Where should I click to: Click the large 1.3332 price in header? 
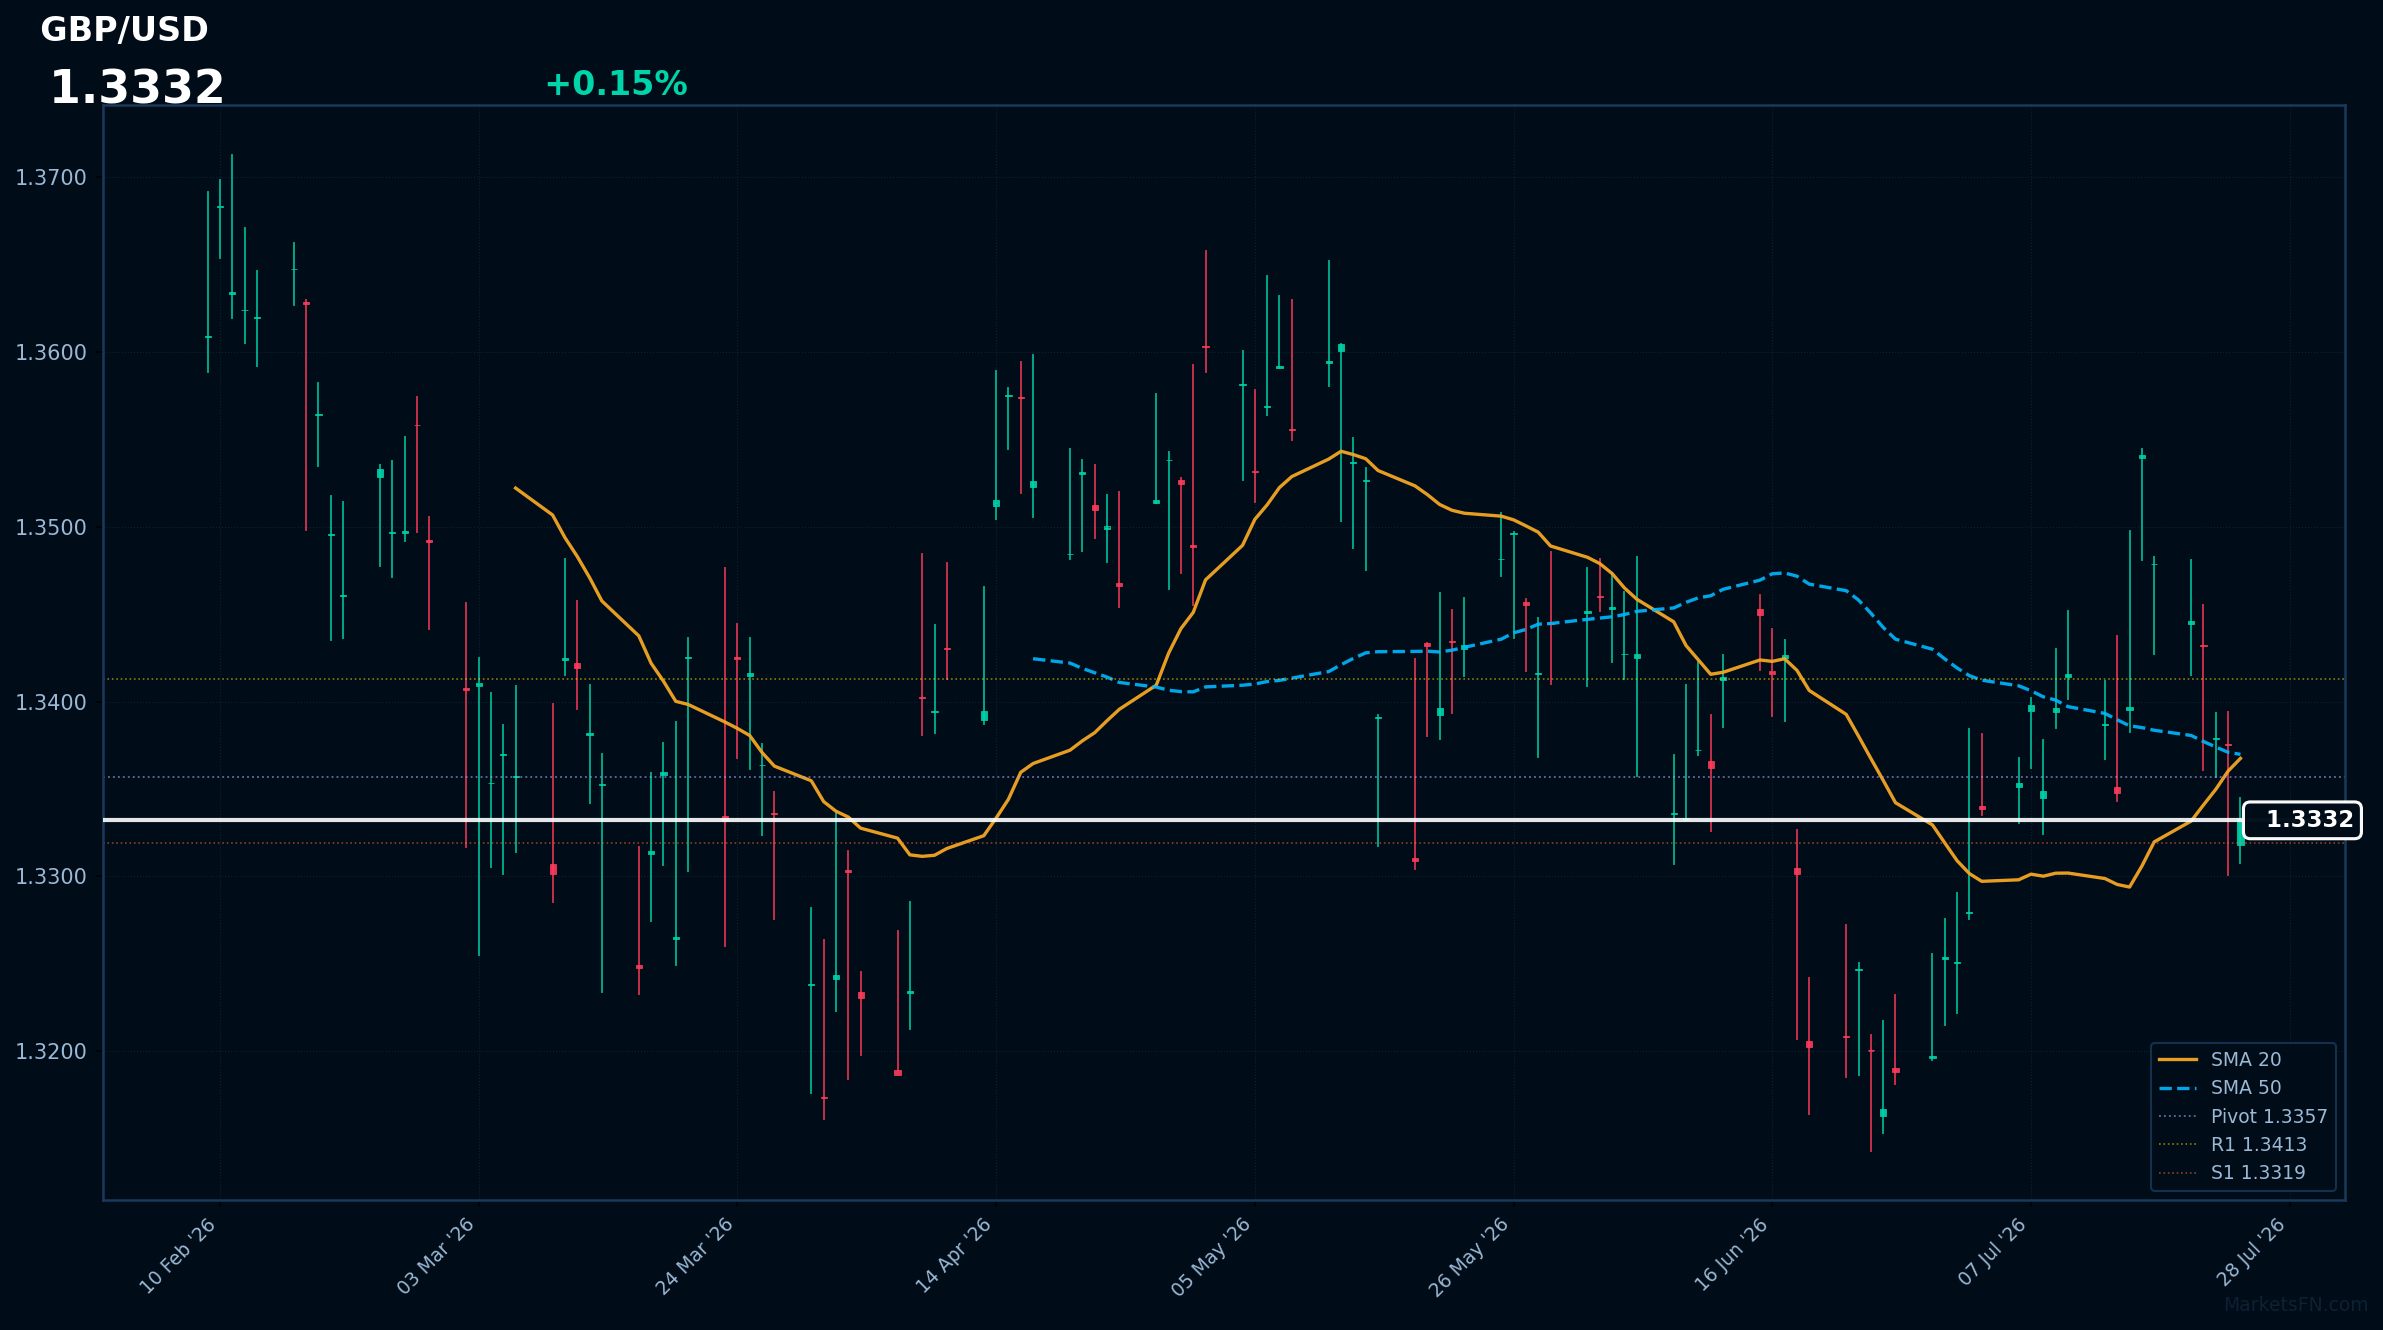137,88
